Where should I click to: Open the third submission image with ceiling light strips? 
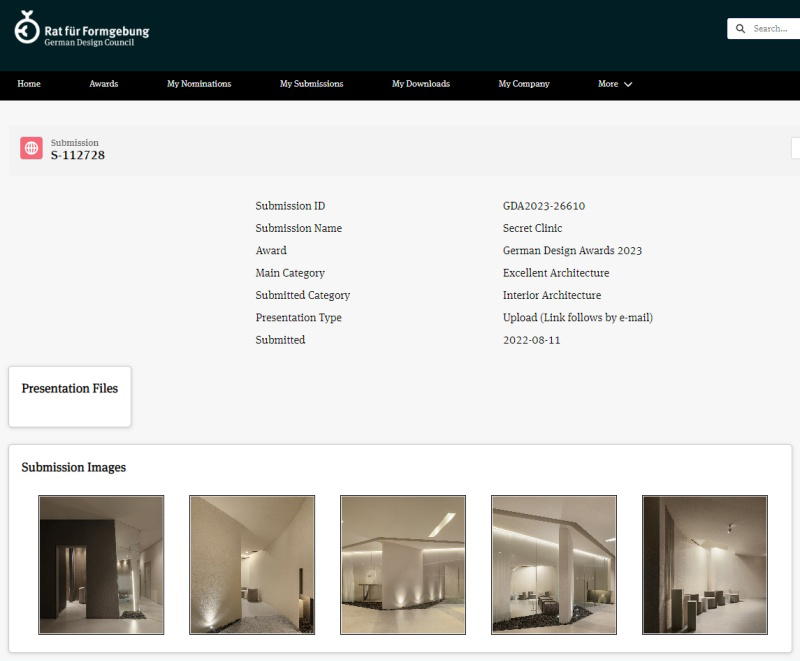403,565
